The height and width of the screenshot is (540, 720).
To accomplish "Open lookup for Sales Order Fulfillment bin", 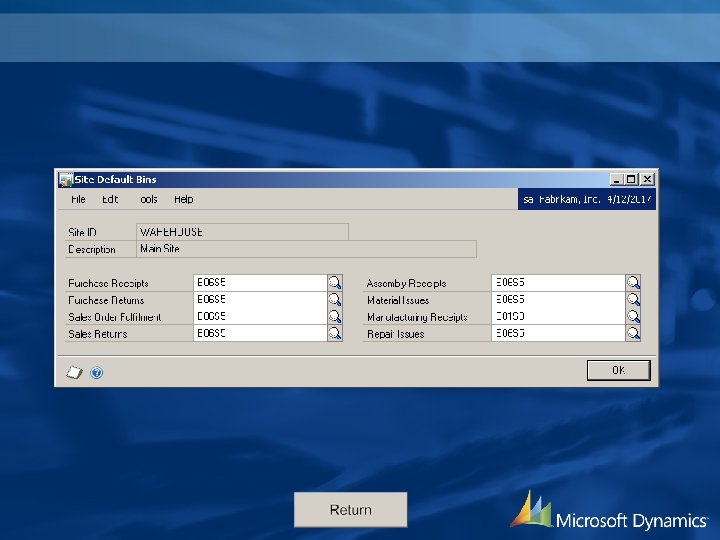I will pos(335,316).
